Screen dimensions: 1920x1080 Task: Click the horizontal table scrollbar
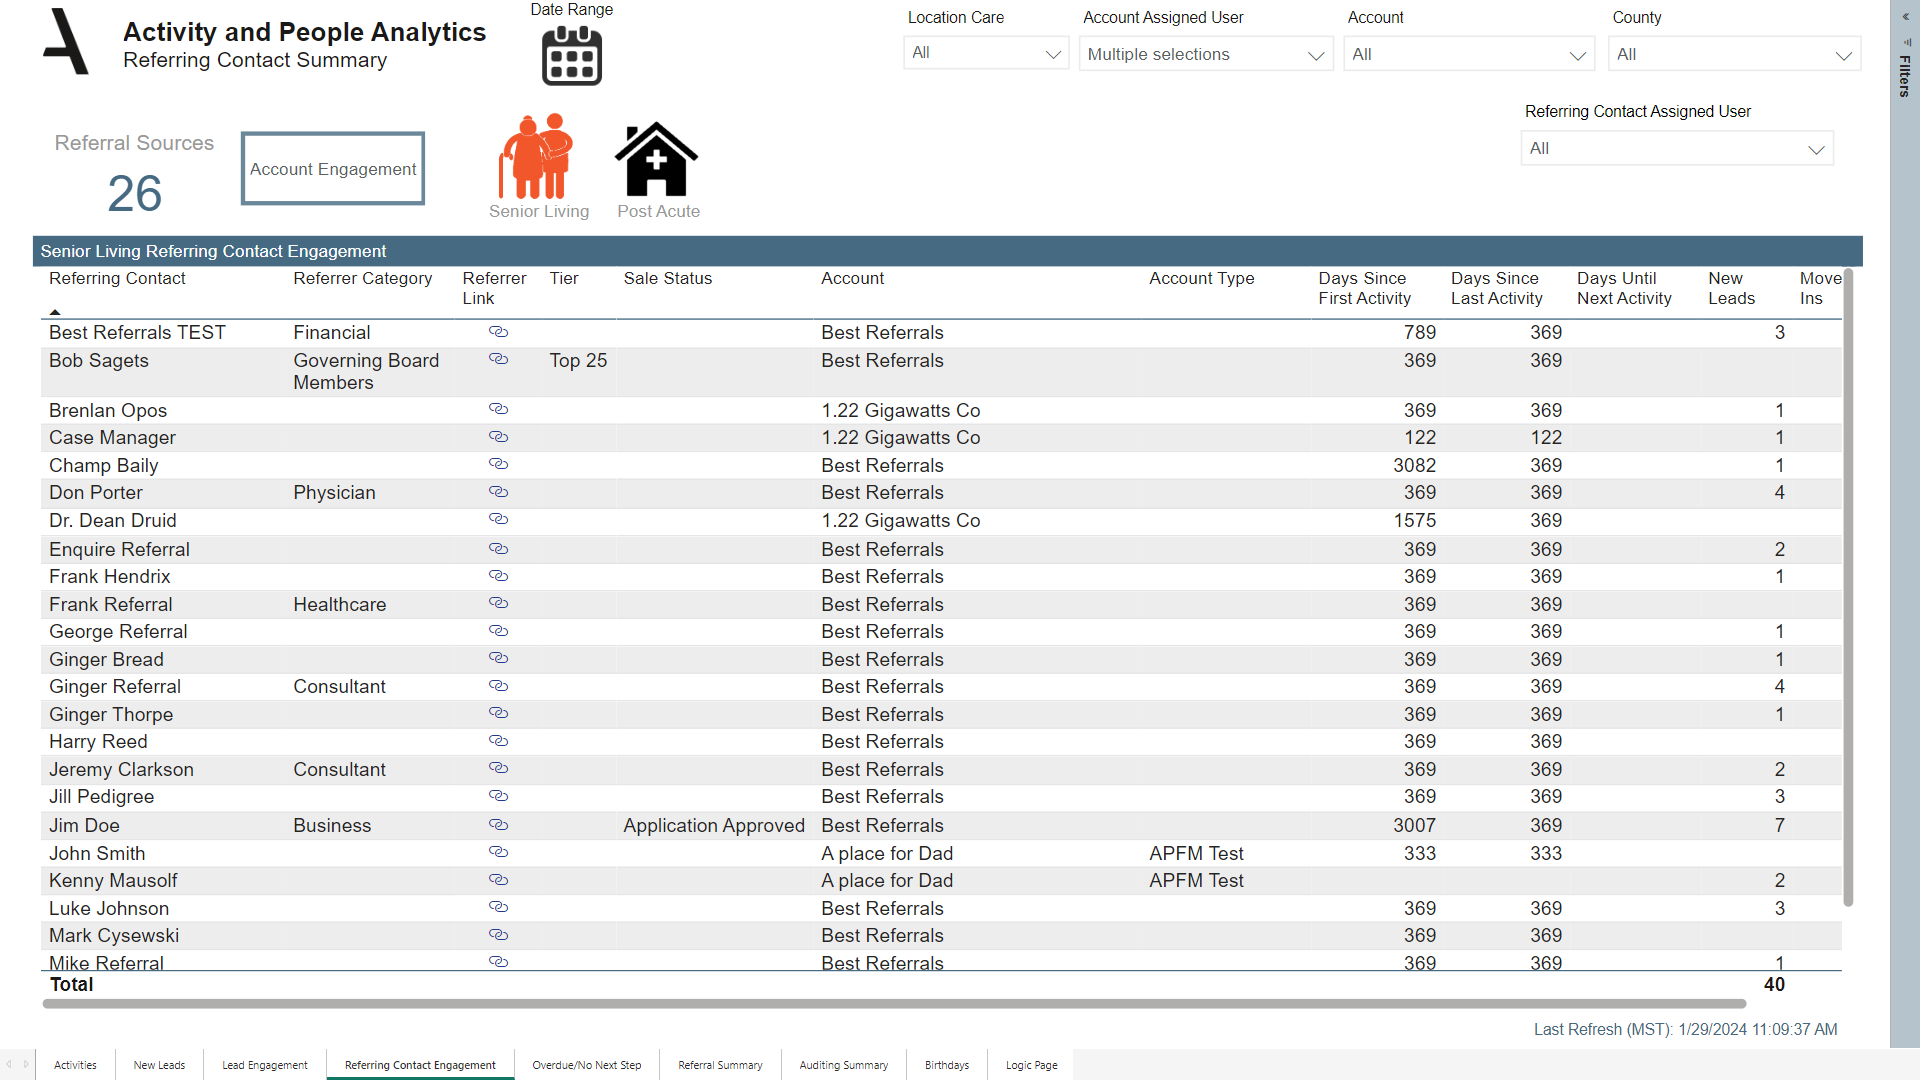coord(893,1003)
